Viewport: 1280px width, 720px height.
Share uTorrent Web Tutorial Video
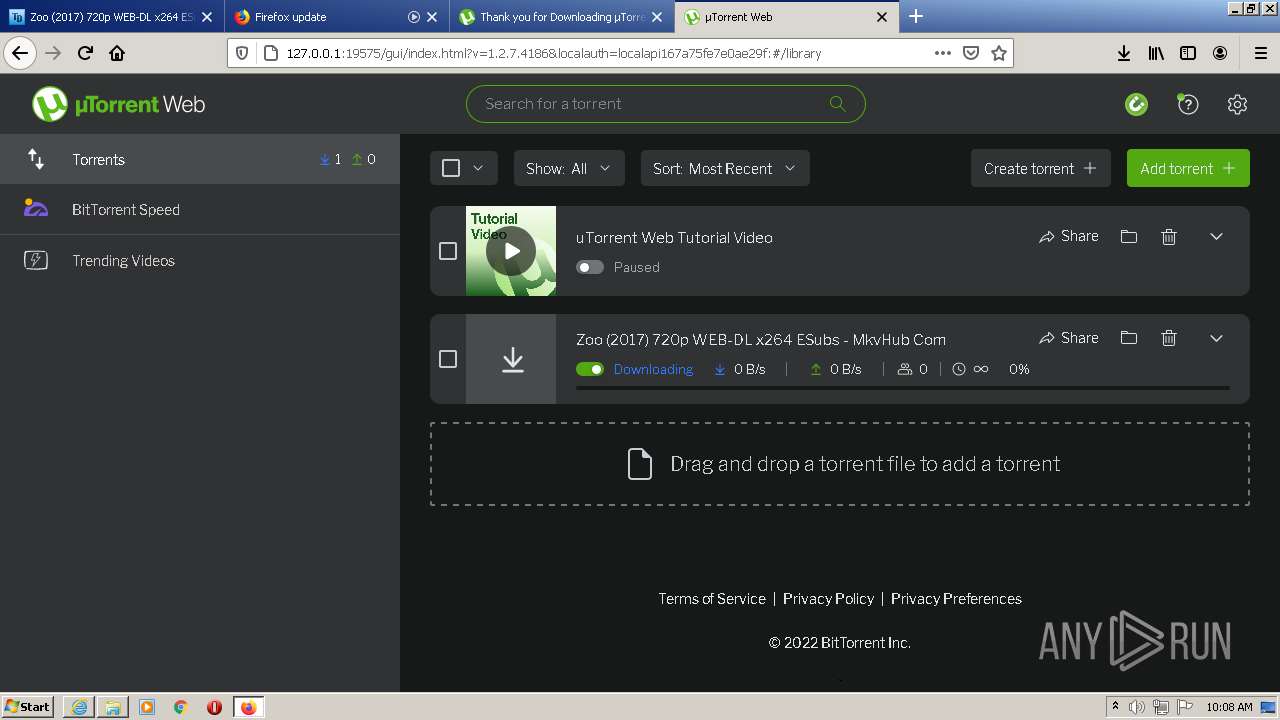pos(1069,236)
